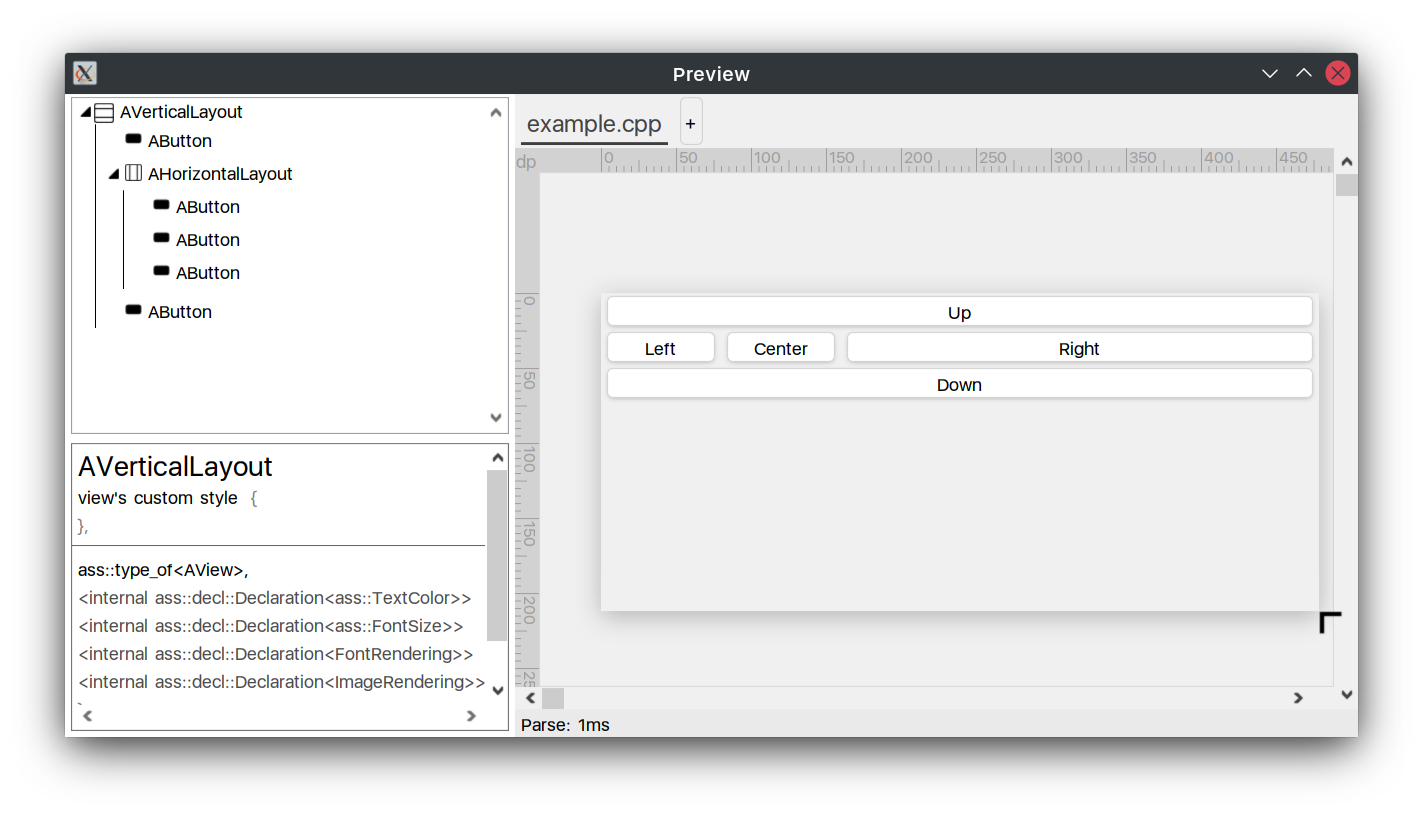Click the AVerticalLayout layout icon in tree
1423x814 pixels.
click(104, 113)
